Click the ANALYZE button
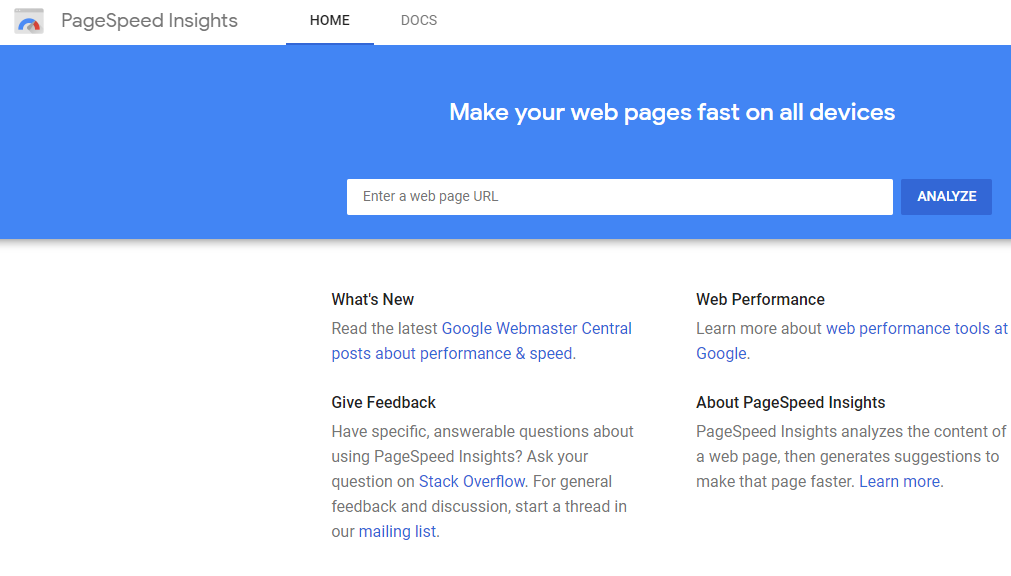This screenshot has height=576, width=1011. point(947,197)
